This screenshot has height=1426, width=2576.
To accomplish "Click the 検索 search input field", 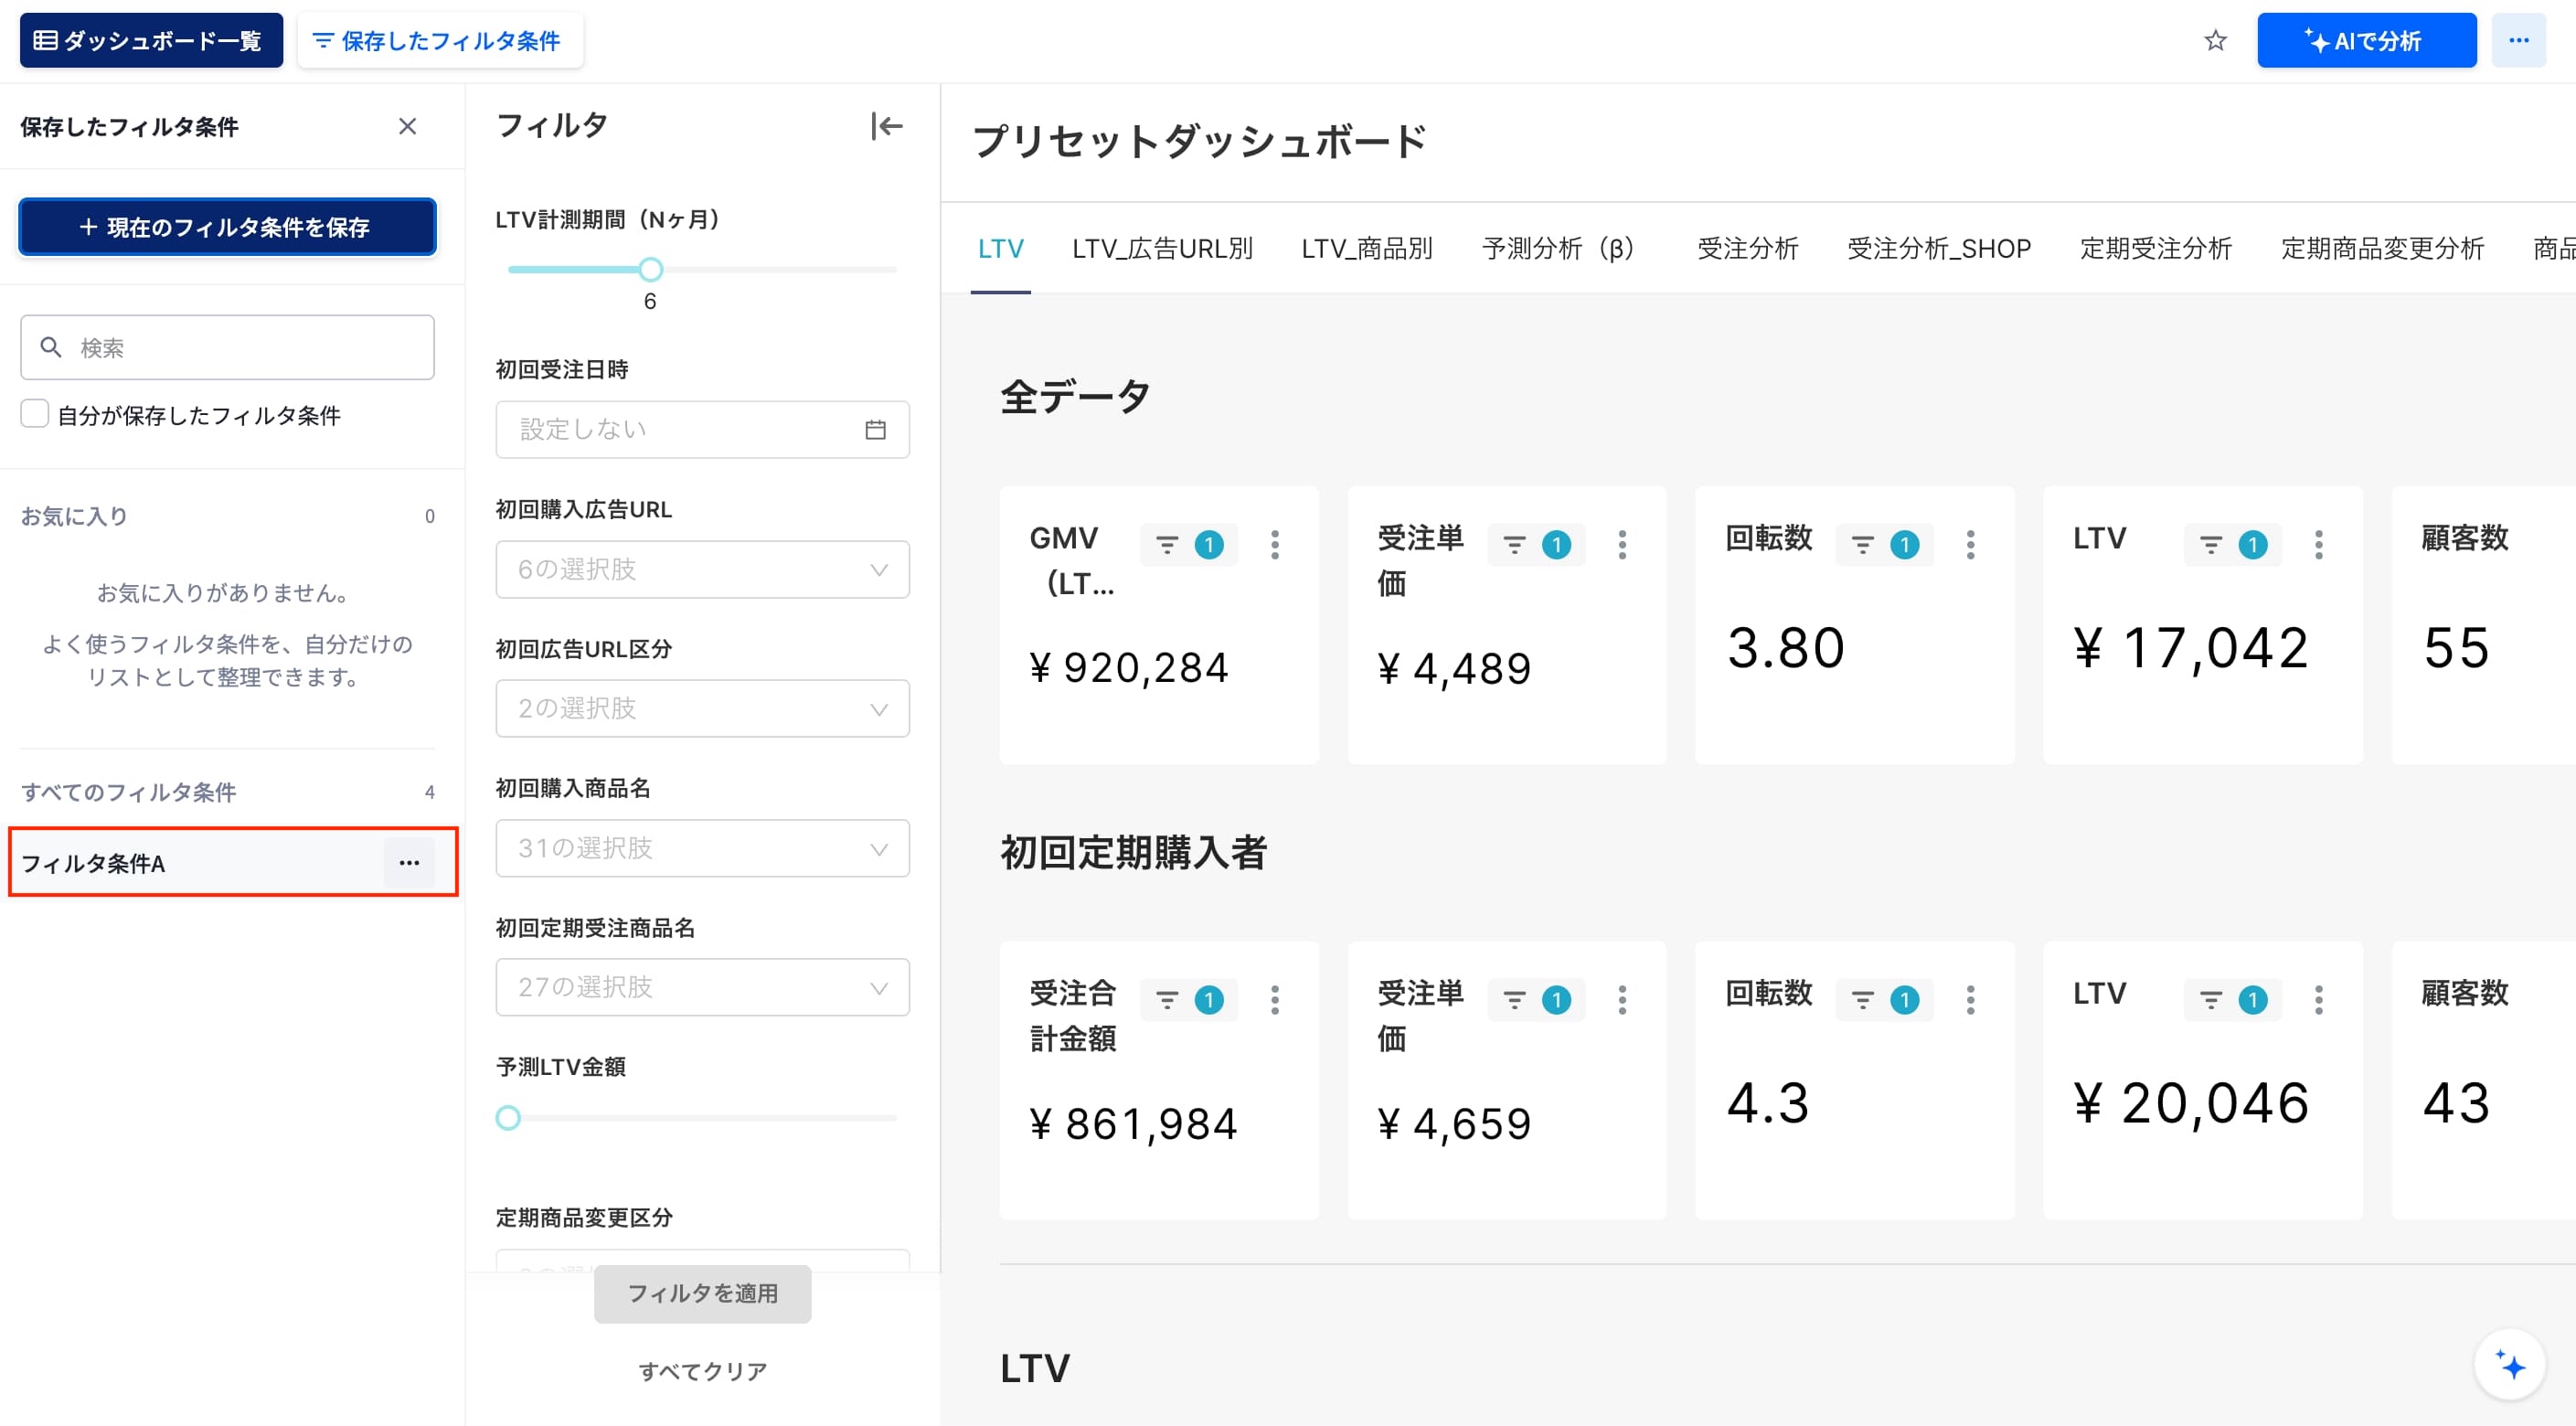I will pos(227,348).
